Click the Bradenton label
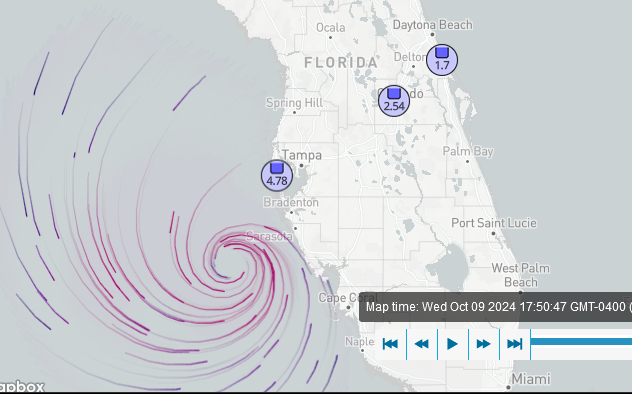Viewport: 632px width, 394px height. (x=291, y=202)
